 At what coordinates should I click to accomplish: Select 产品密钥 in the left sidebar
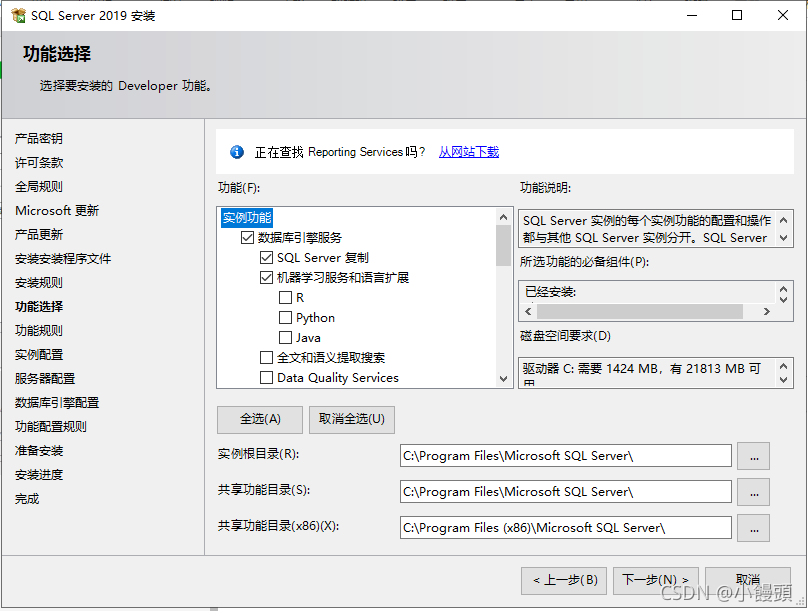(x=41, y=138)
